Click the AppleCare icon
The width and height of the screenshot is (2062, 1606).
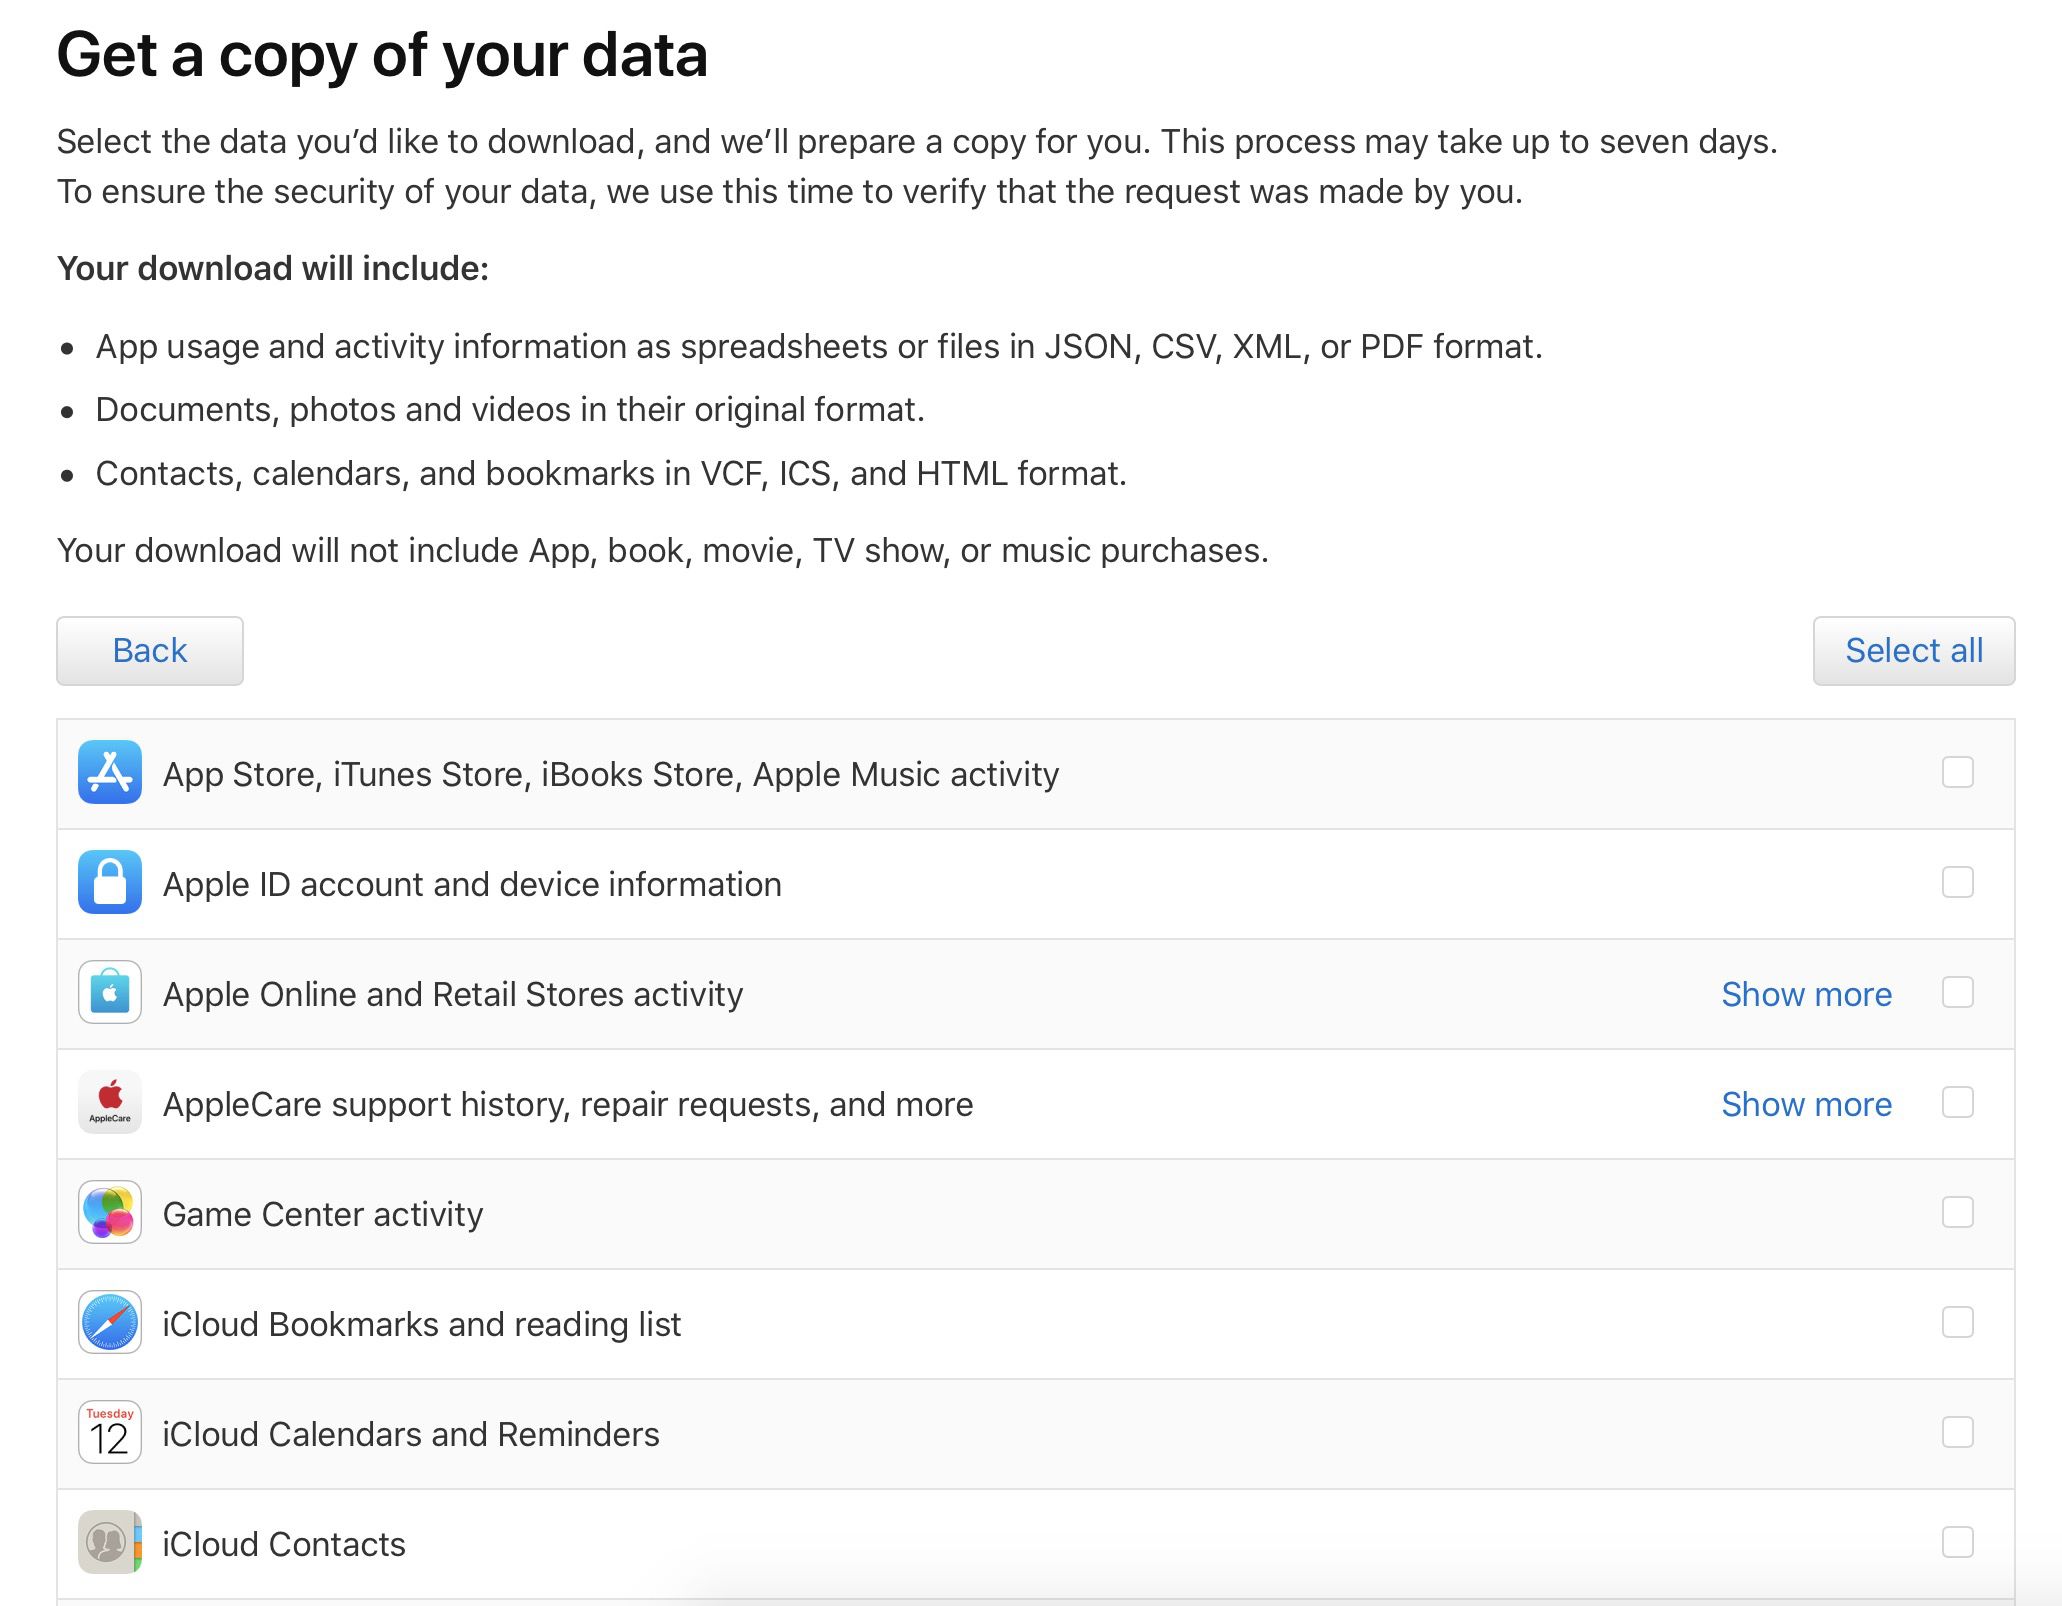[x=110, y=1104]
